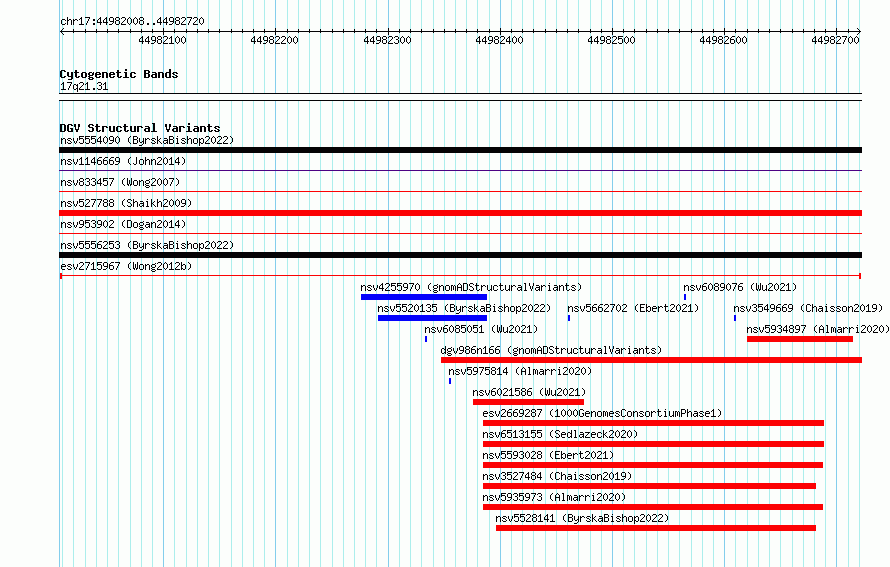
Task: Open nsv1146669 (John2014) variant label
Action: tap(123, 161)
